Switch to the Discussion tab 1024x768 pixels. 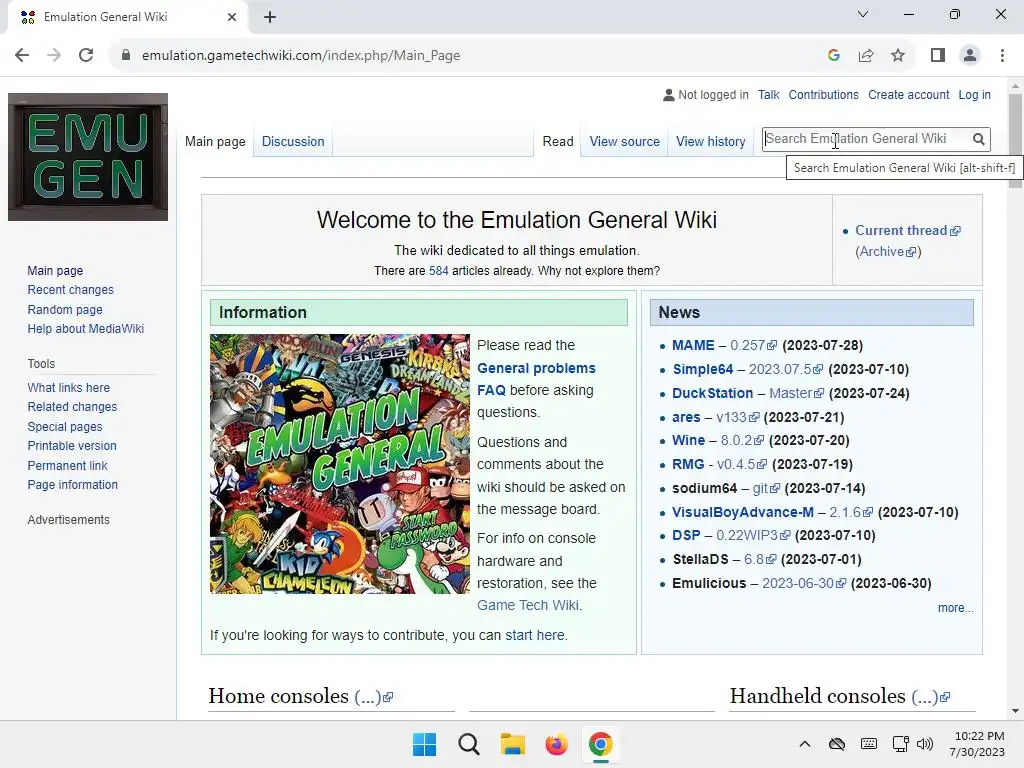click(293, 141)
